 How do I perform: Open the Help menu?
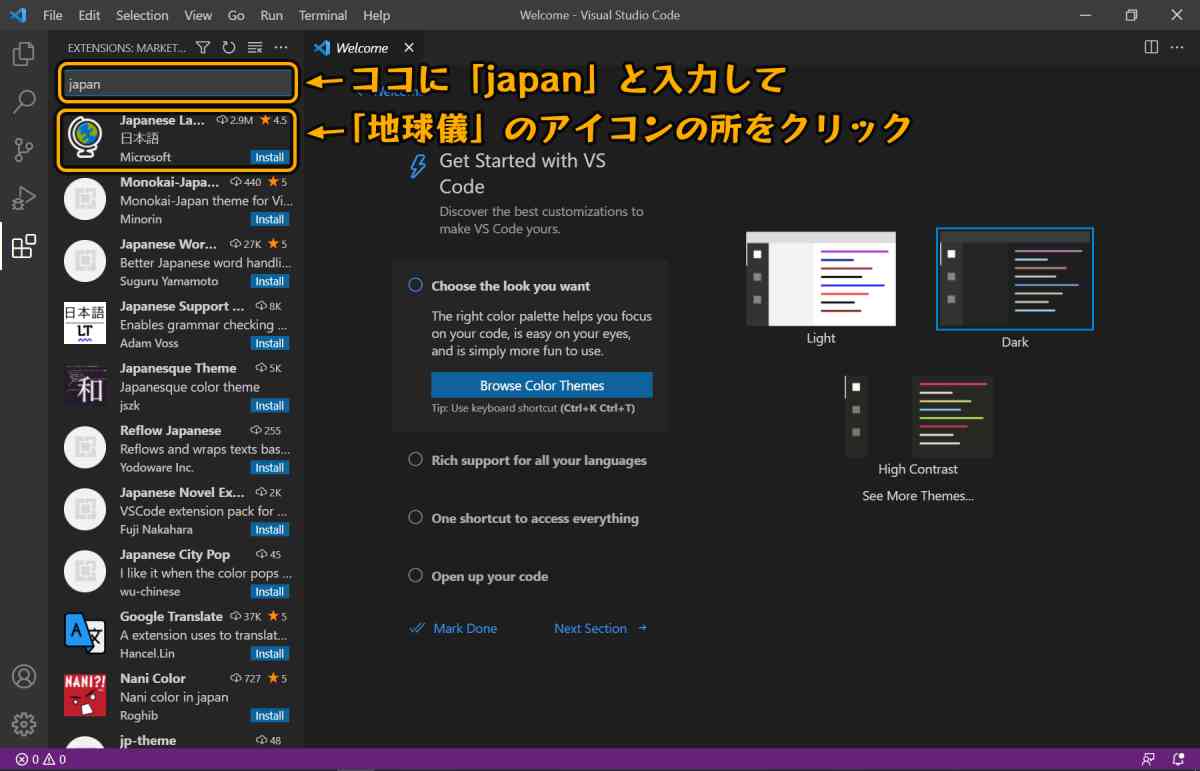[x=377, y=15]
